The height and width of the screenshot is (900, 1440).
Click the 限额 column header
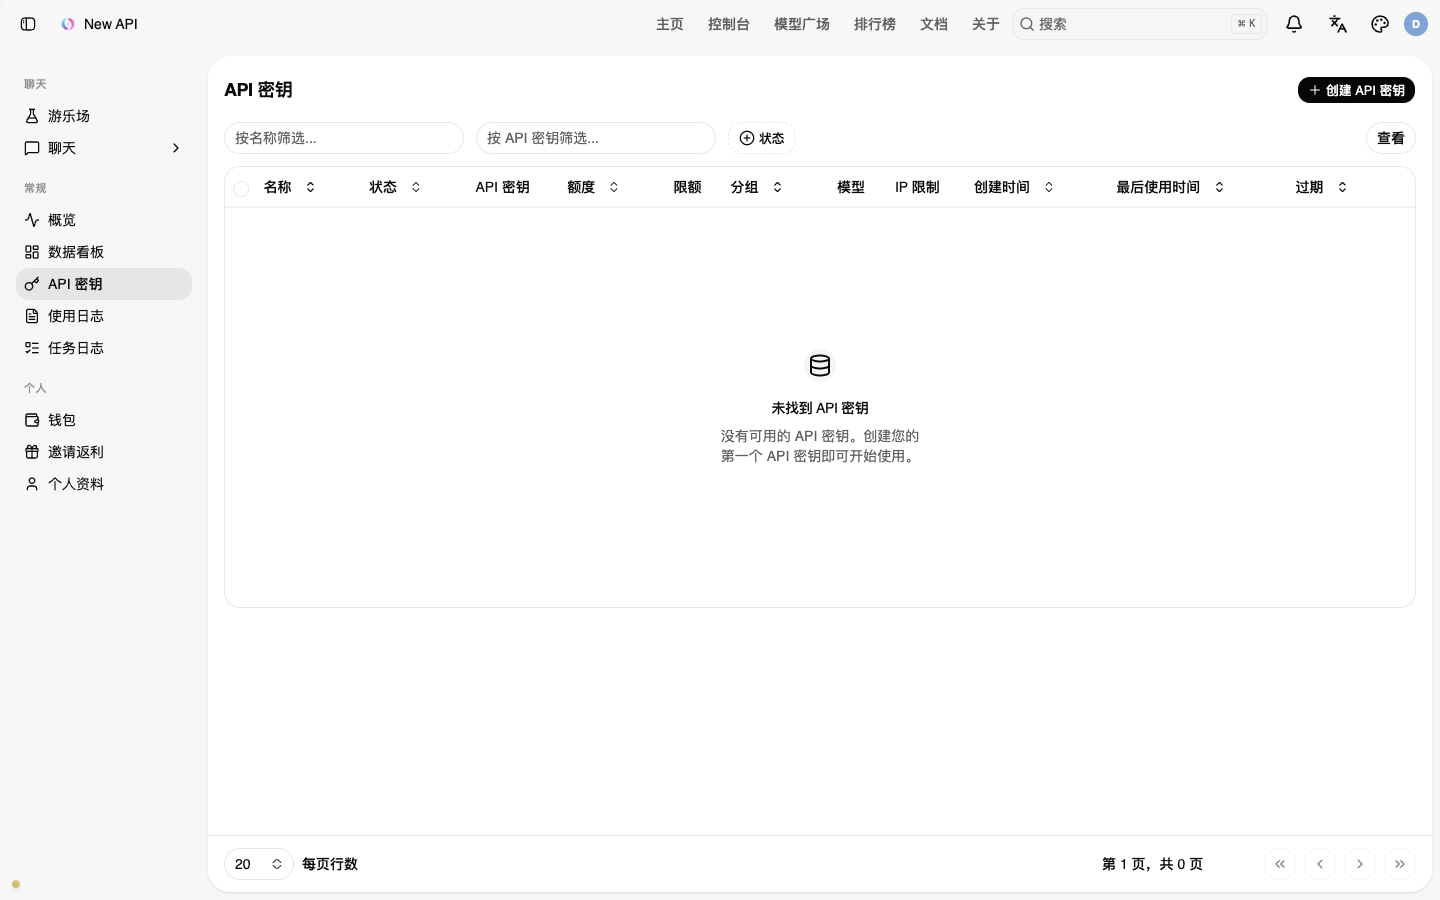tap(687, 187)
